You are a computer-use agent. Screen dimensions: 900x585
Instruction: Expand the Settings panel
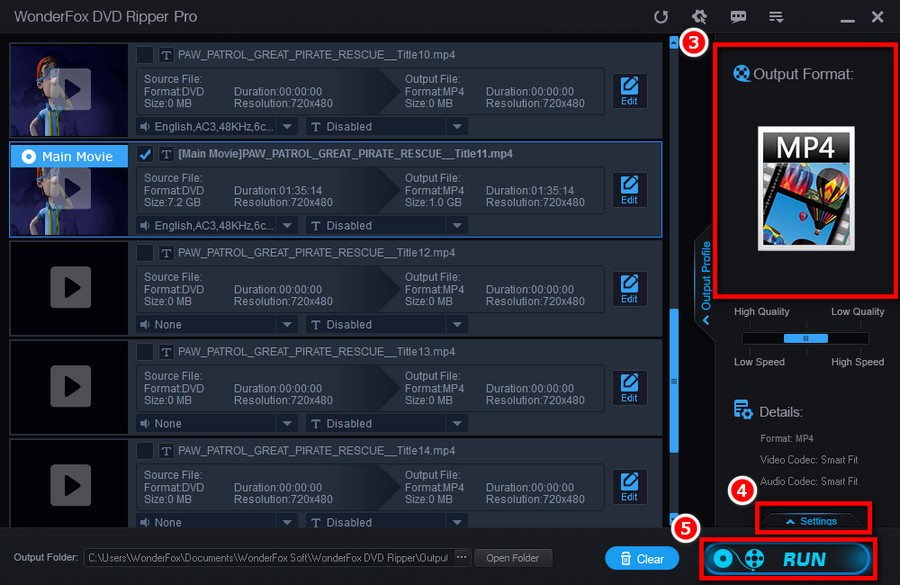pyautogui.click(x=812, y=521)
